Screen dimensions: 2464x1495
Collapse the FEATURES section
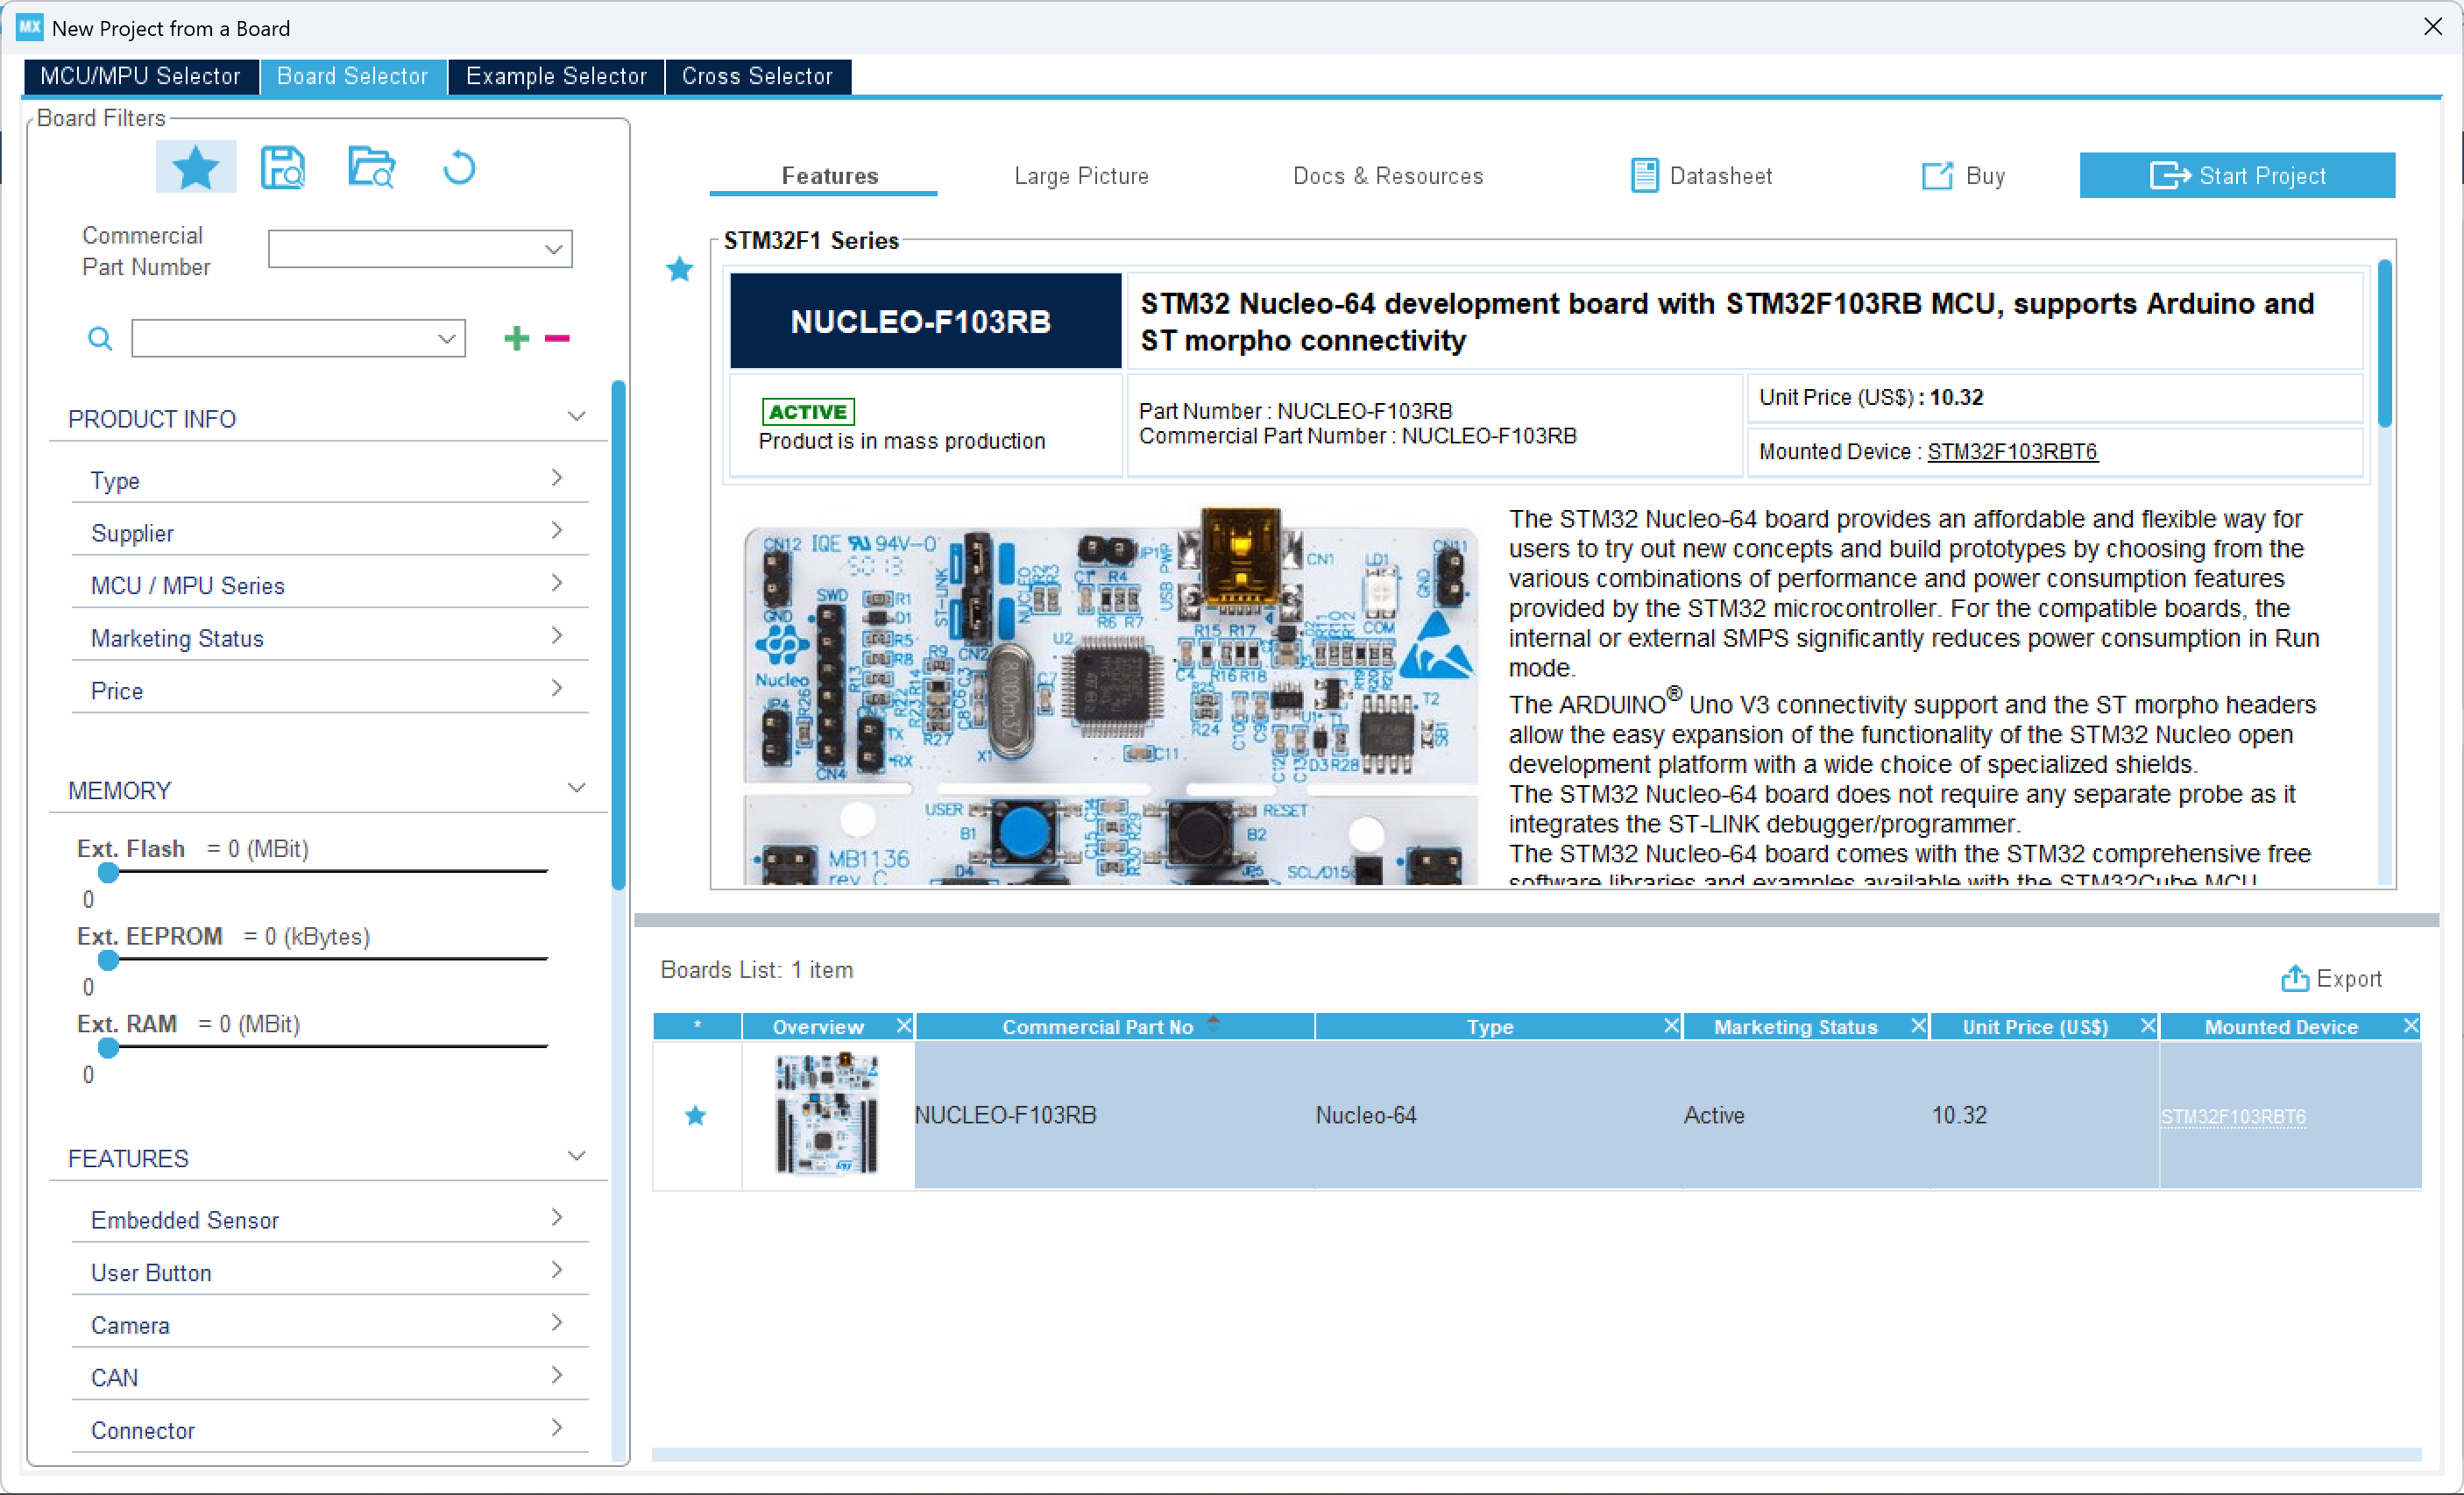pos(576,1157)
